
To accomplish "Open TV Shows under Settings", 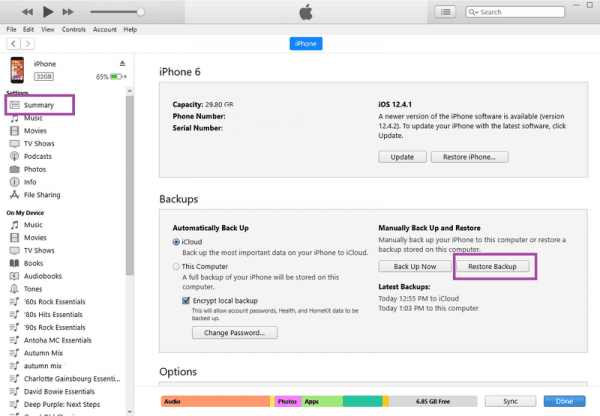I will (39, 144).
